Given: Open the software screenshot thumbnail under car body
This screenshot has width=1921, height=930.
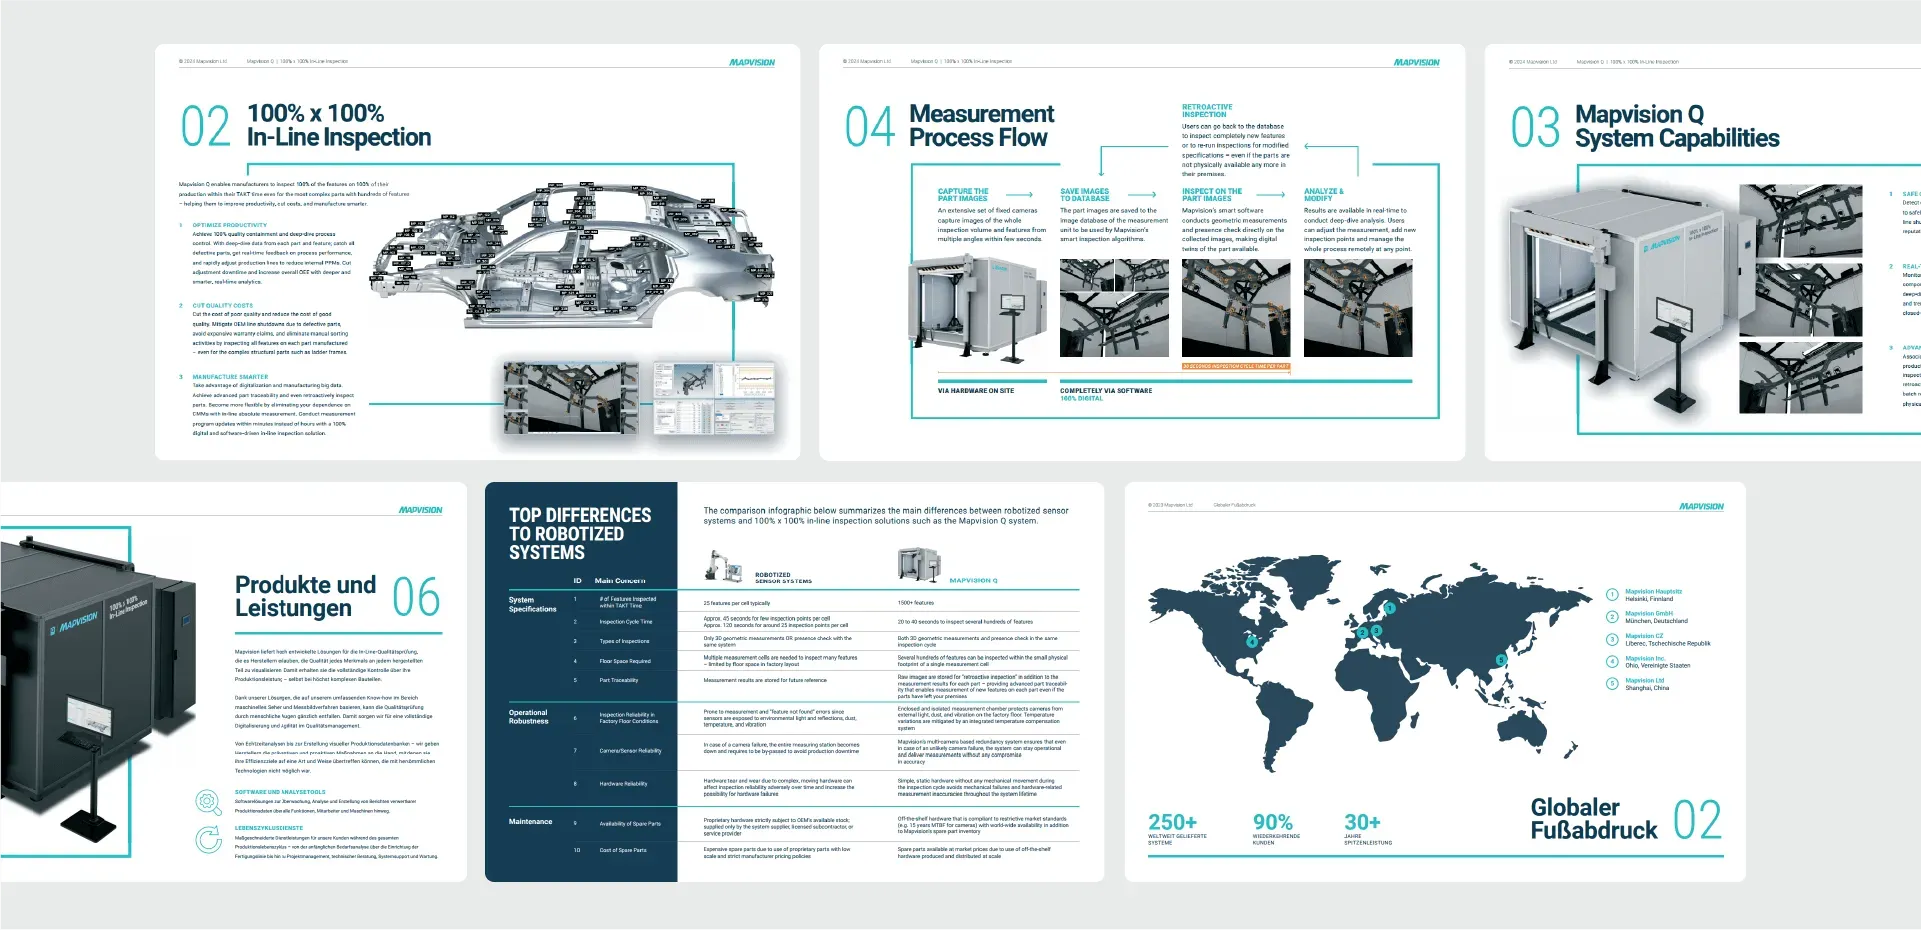Looking at the screenshot, I should point(714,398).
